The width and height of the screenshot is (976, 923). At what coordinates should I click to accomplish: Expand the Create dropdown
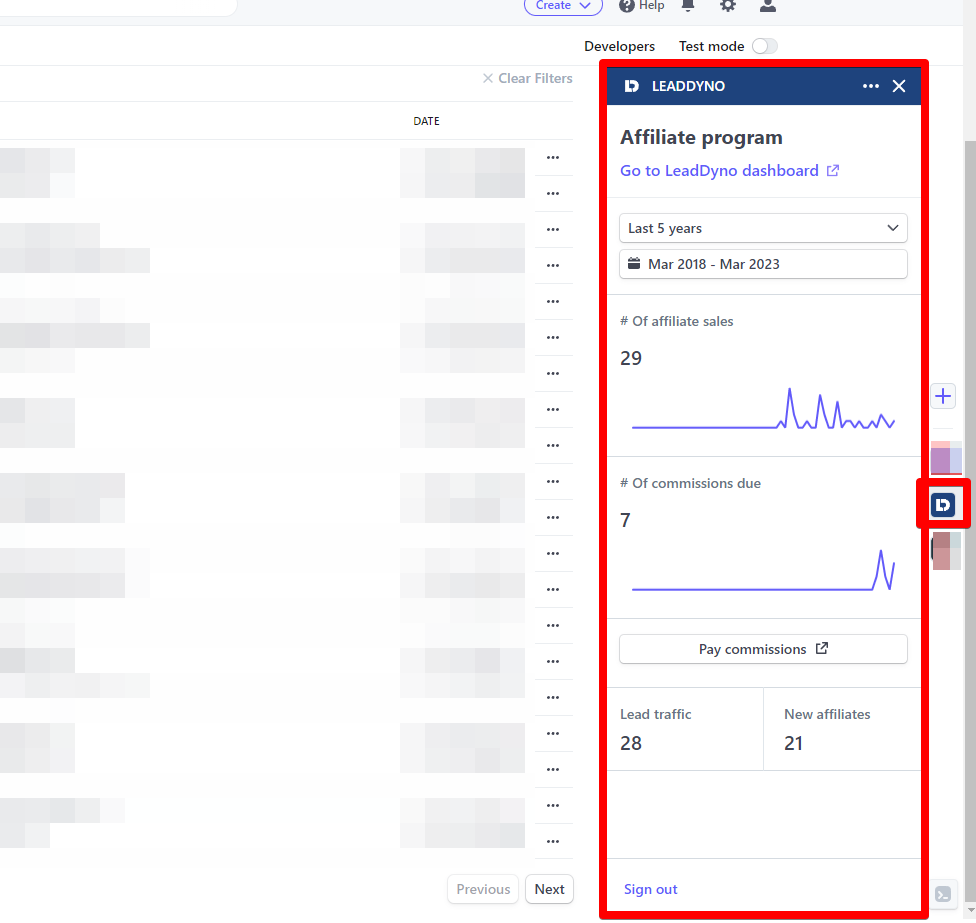(563, 6)
